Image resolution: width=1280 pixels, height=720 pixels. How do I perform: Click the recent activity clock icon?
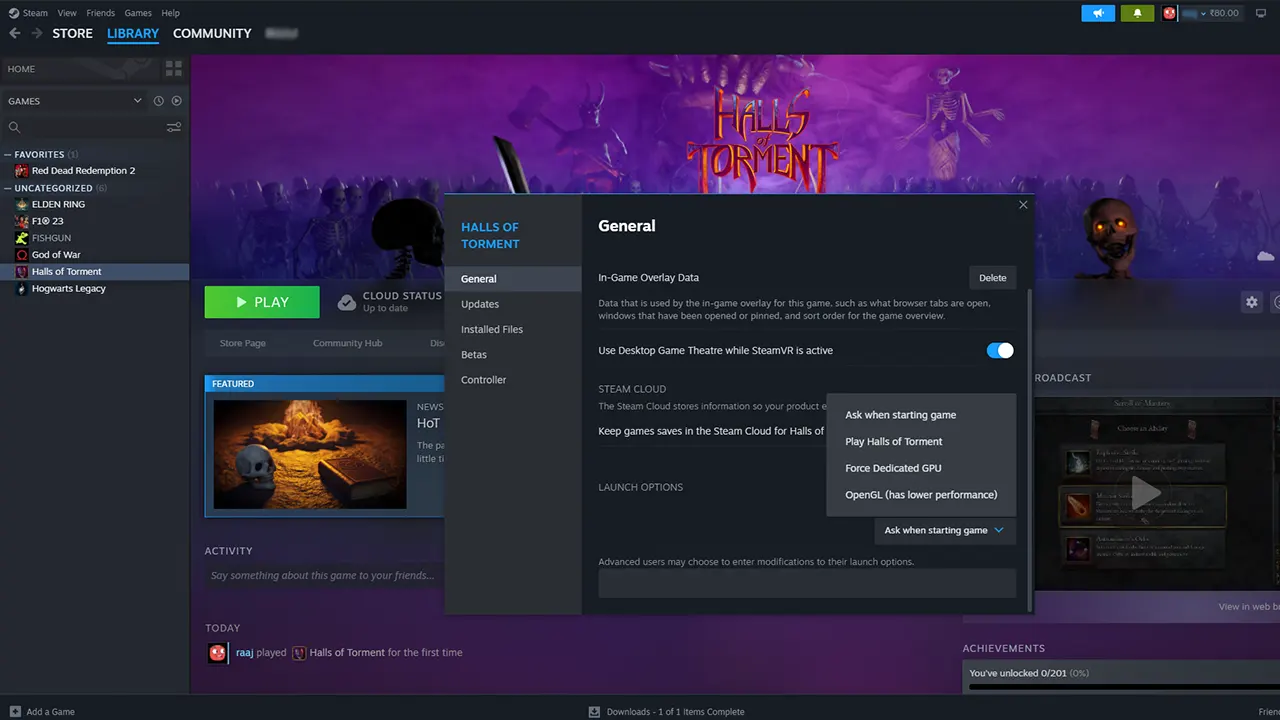[x=158, y=101]
